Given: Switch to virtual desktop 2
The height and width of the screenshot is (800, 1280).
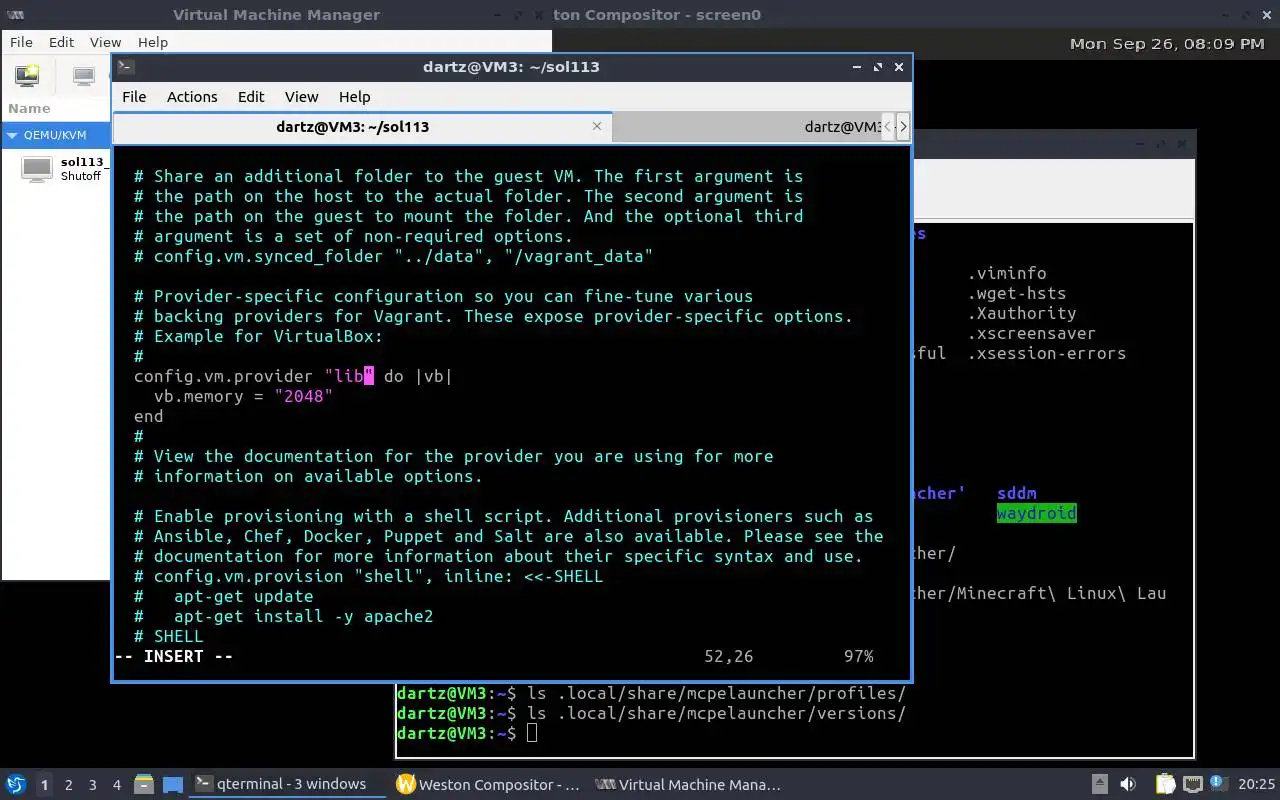Looking at the screenshot, I should pyautogui.click(x=68, y=785).
